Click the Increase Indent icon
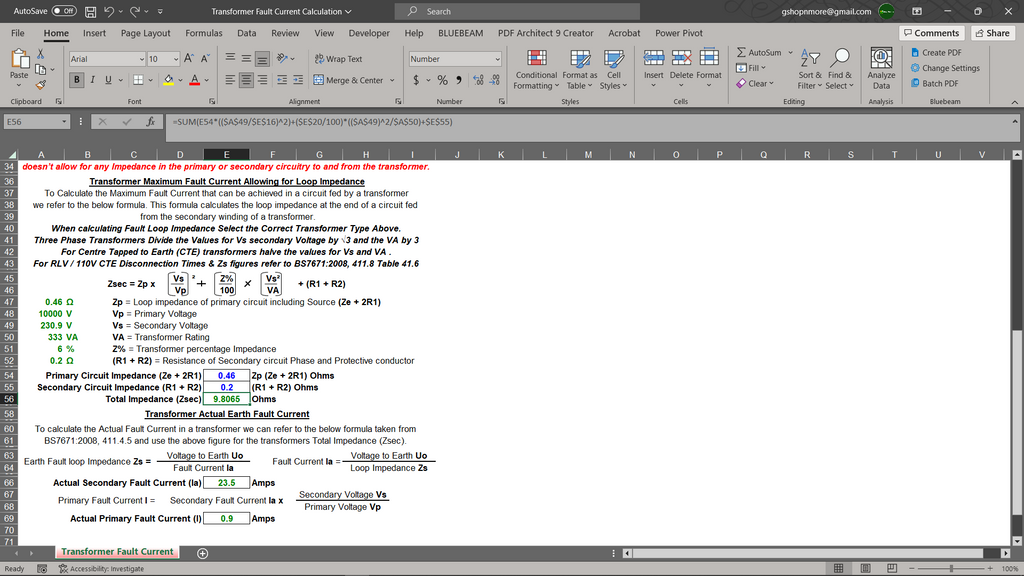 (x=298, y=80)
